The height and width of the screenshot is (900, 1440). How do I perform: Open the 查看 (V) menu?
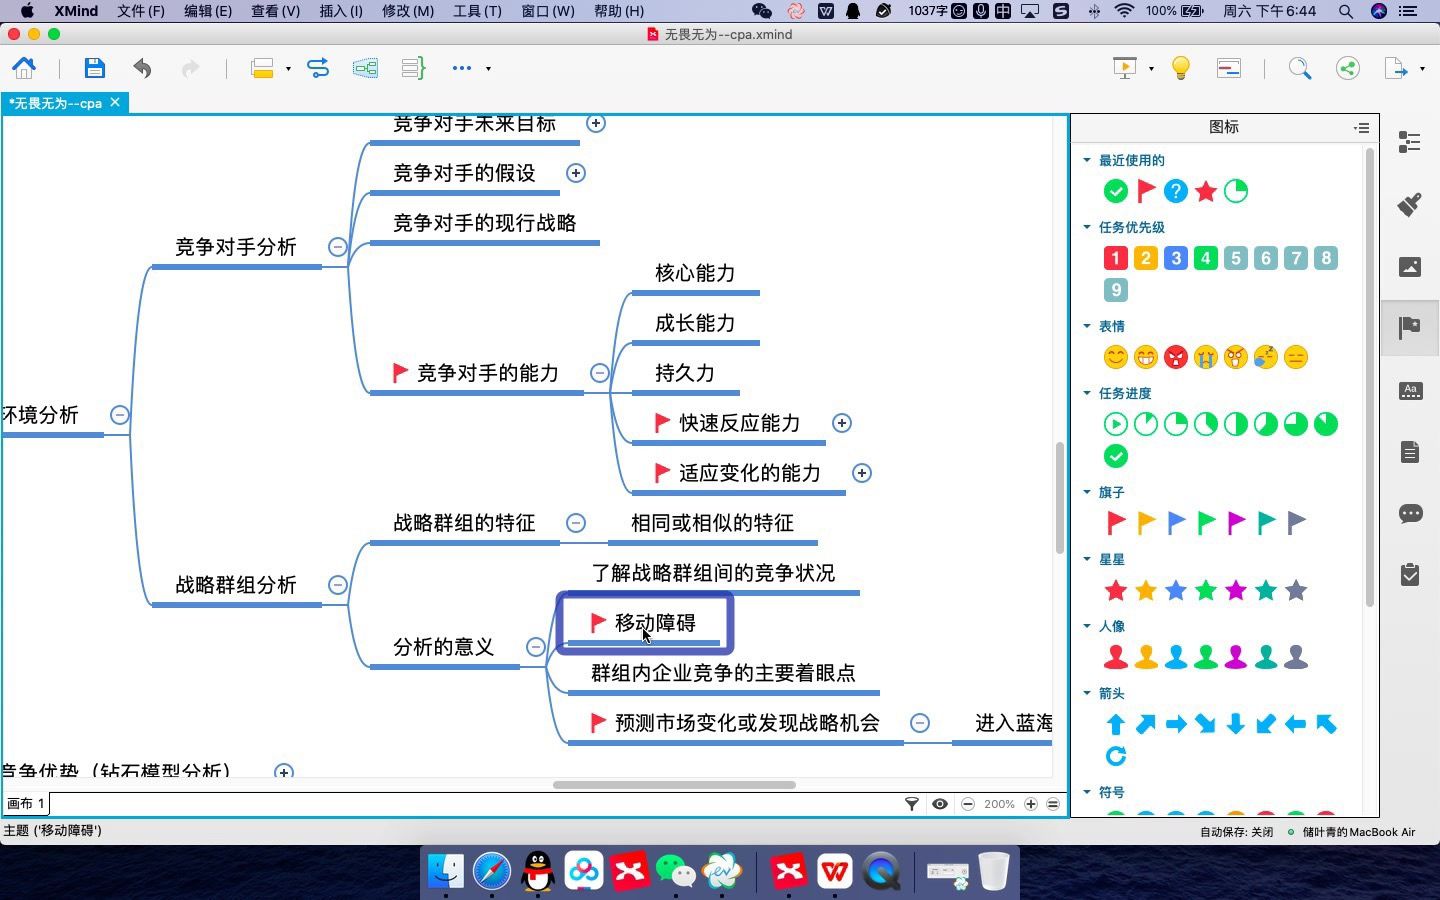pyautogui.click(x=275, y=11)
